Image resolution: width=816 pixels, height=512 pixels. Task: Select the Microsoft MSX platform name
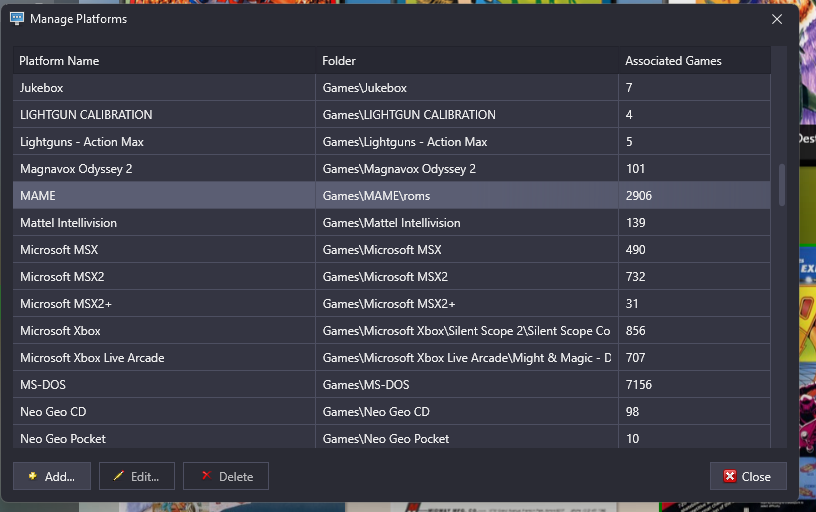click(59, 250)
